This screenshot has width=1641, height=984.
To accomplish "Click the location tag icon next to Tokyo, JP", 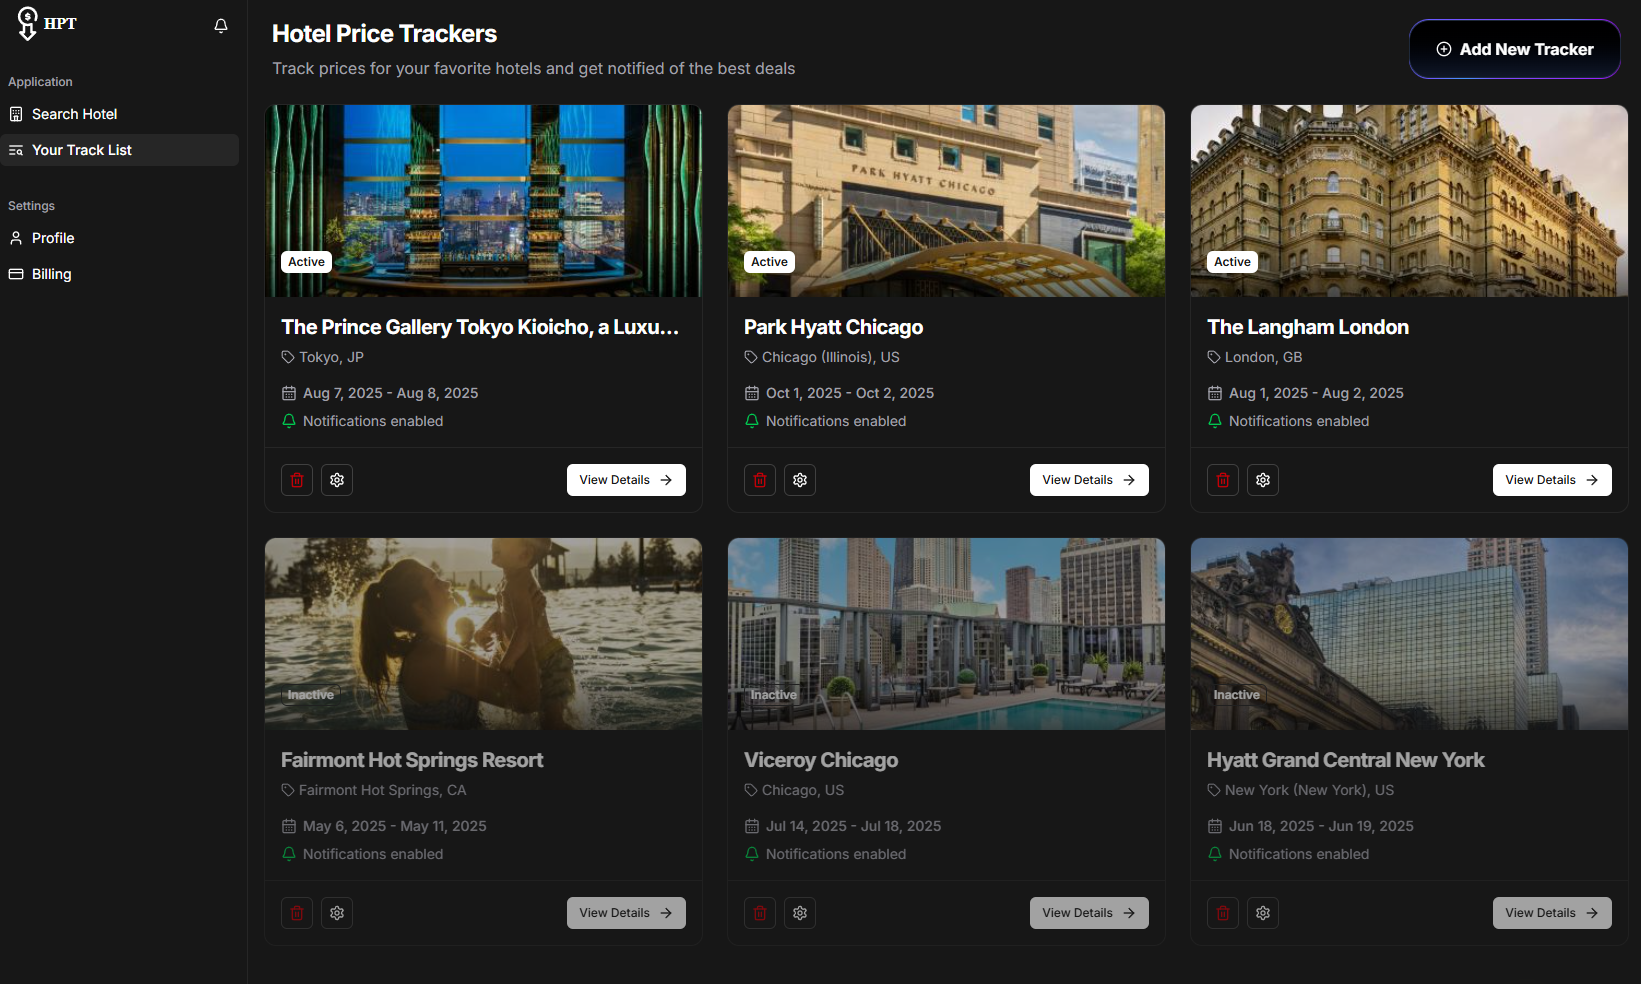I will click(x=288, y=357).
